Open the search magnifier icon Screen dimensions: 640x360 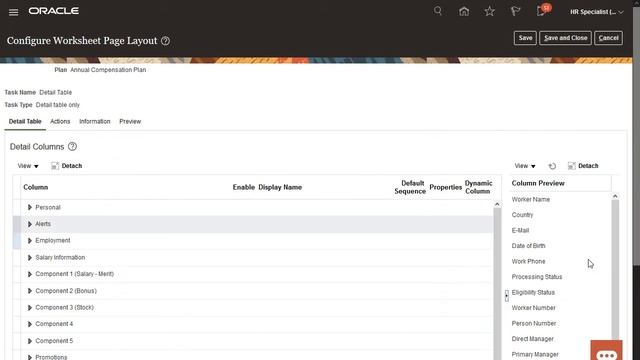pyautogui.click(x=438, y=11)
